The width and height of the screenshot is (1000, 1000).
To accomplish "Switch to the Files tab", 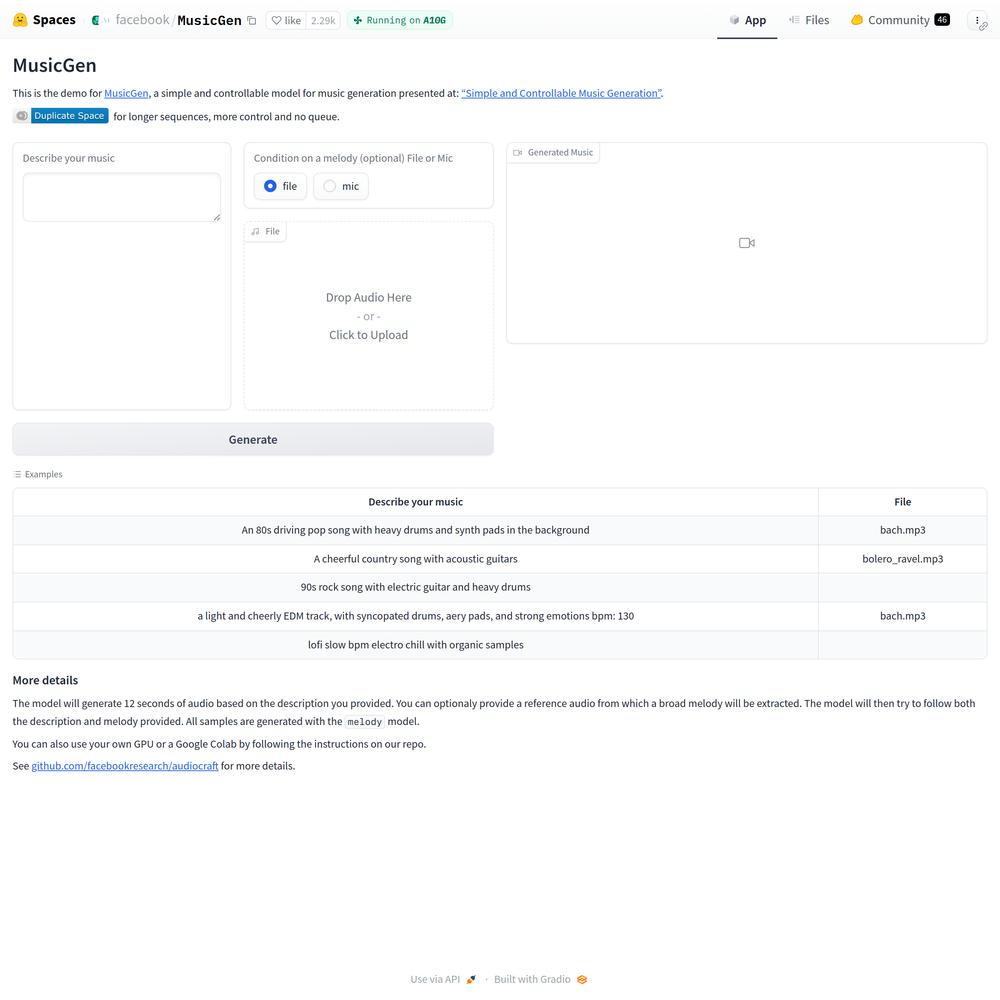I will [809, 20].
